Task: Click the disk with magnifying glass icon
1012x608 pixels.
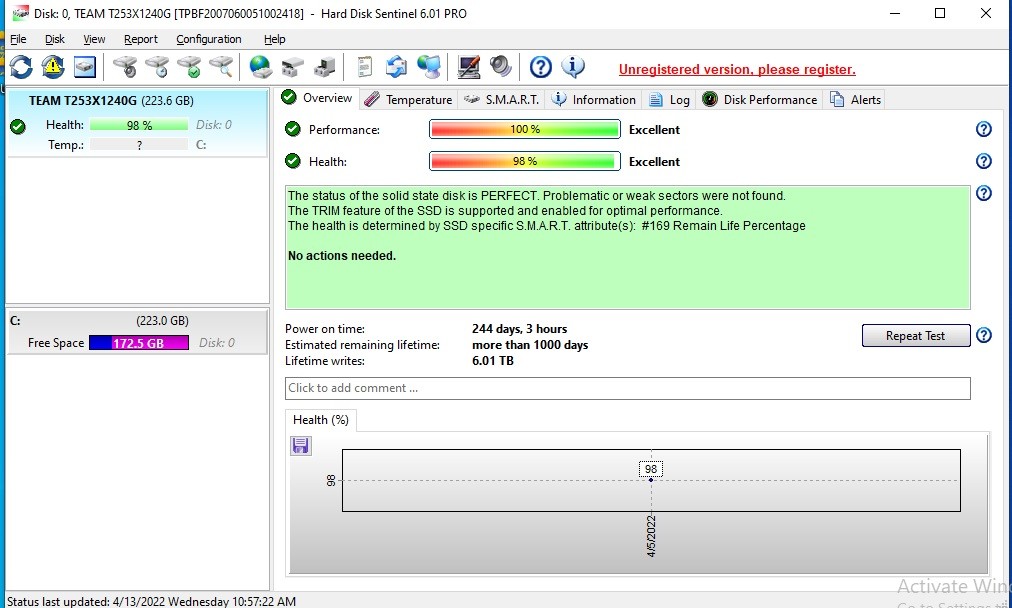Action: pos(221,66)
